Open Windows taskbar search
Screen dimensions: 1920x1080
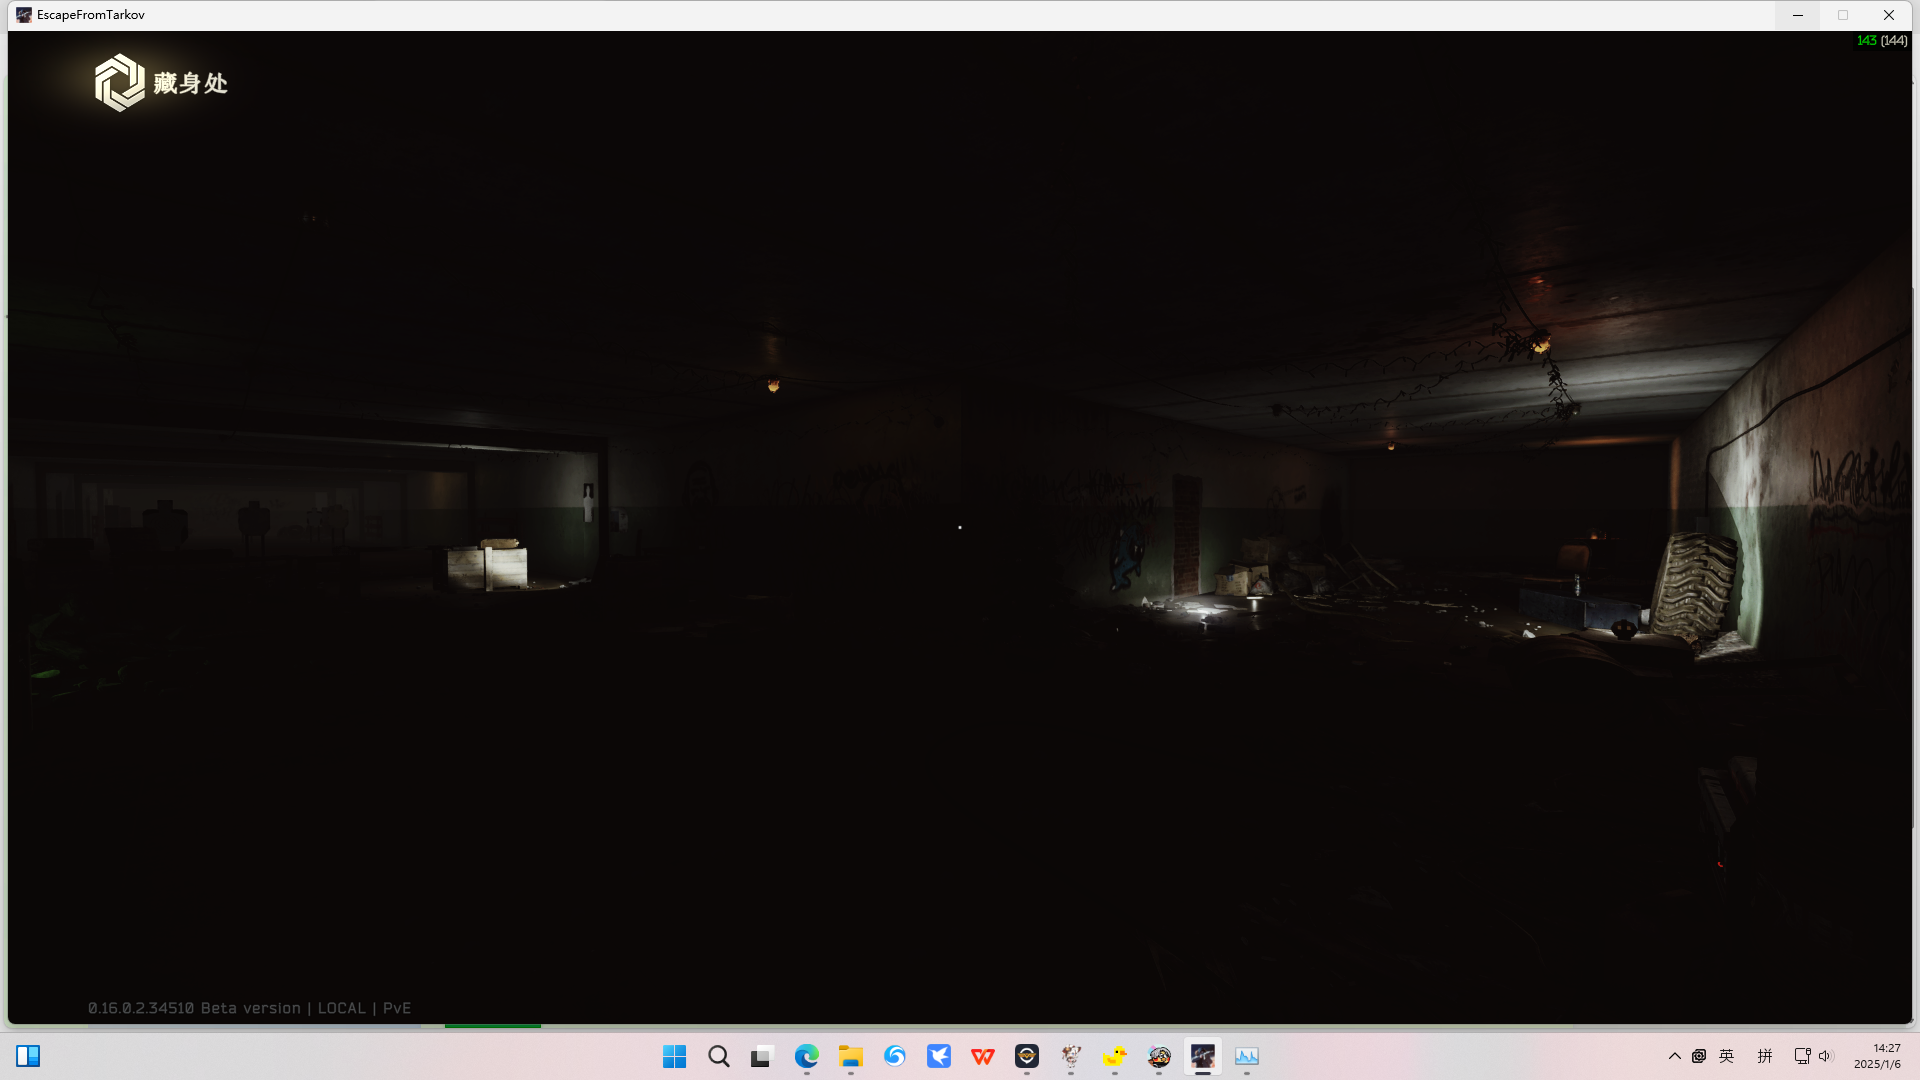(719, 1056)
